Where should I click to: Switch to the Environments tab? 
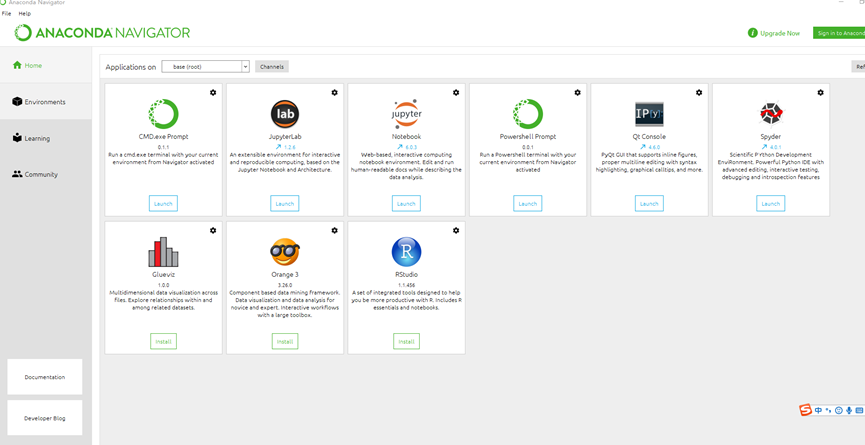tap(46, 101)
